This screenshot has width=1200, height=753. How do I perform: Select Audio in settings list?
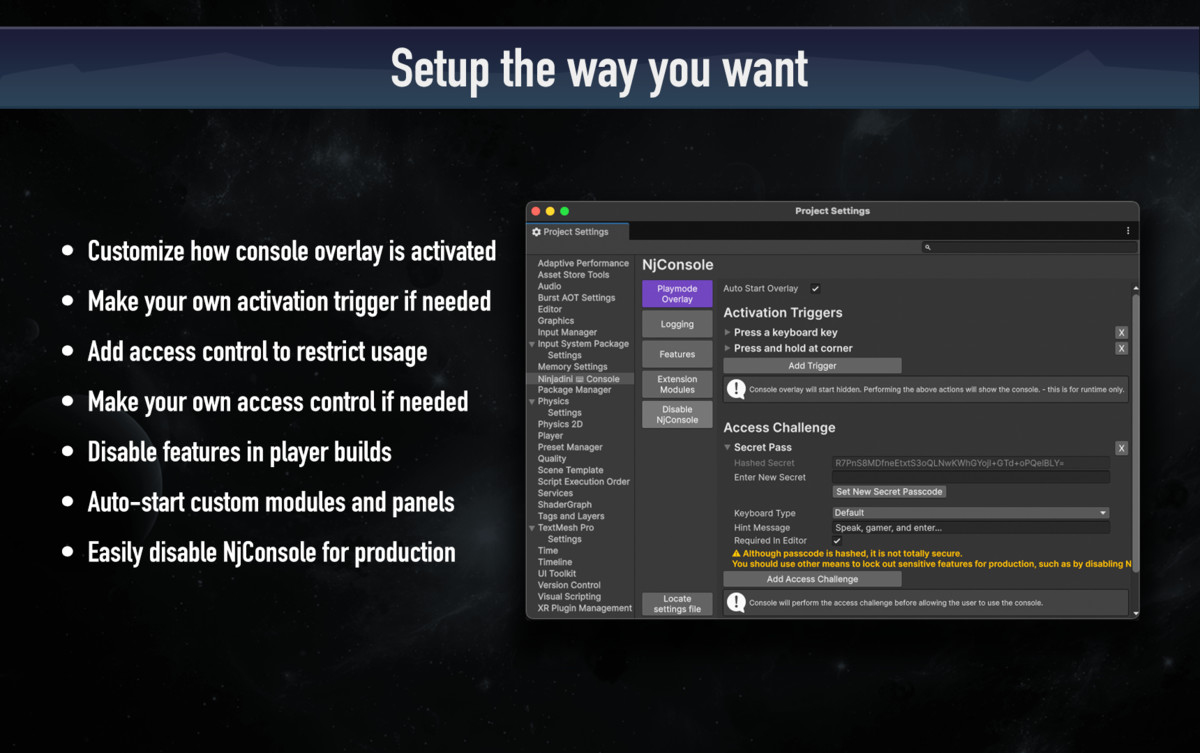tap(549, 287)
